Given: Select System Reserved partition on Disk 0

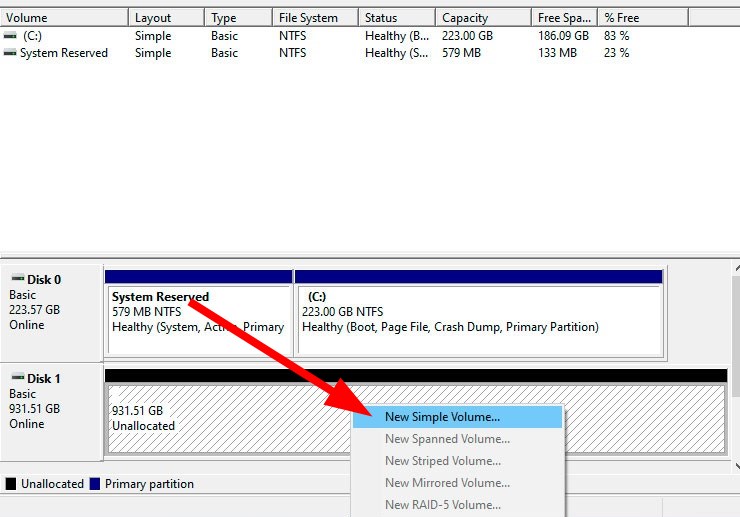Looking at the screenshot, I should [x=199, y=313].
